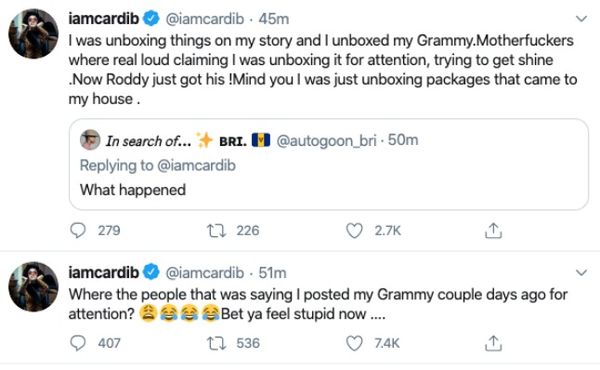Viewport: 600px width, 370px height.
Task: Click the @iamcardib handle in top tweet
Action: pyautogui.click(x=204, y=19)
